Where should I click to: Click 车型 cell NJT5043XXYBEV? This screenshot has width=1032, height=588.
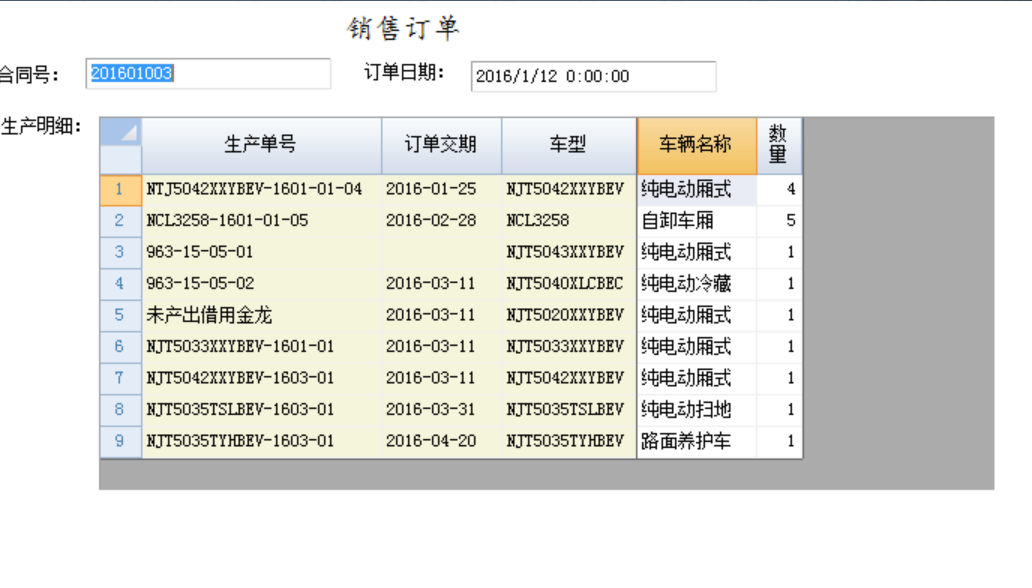(569, 253)
